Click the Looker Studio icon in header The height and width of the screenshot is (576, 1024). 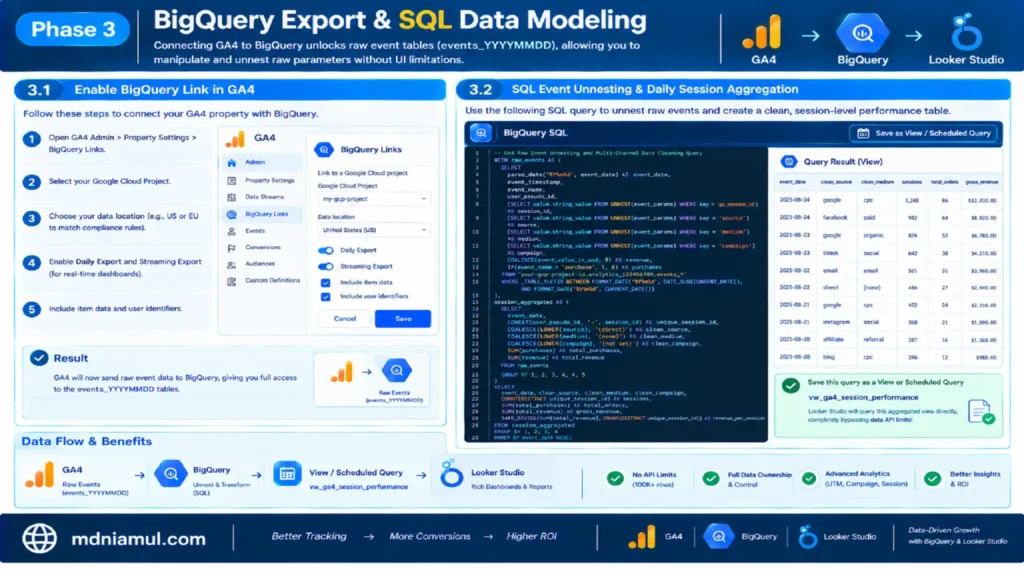(966, 31)
